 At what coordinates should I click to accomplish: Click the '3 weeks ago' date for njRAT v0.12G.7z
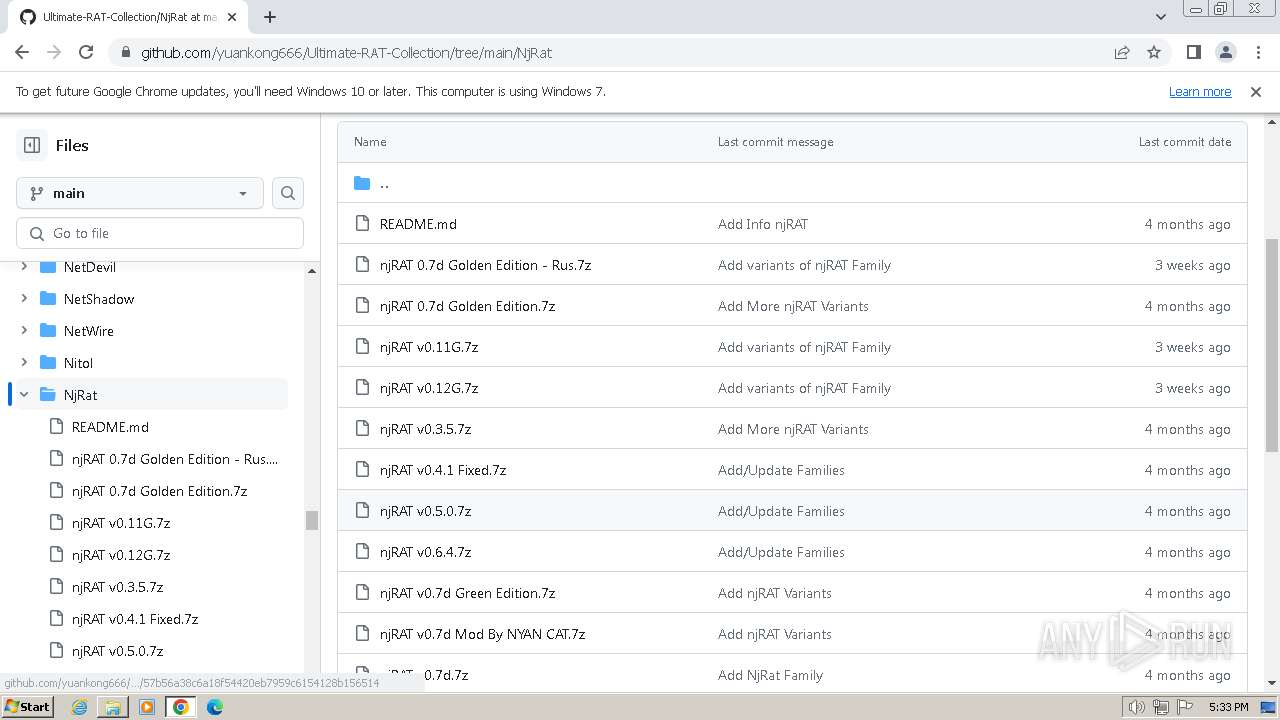pos(1192,388)
